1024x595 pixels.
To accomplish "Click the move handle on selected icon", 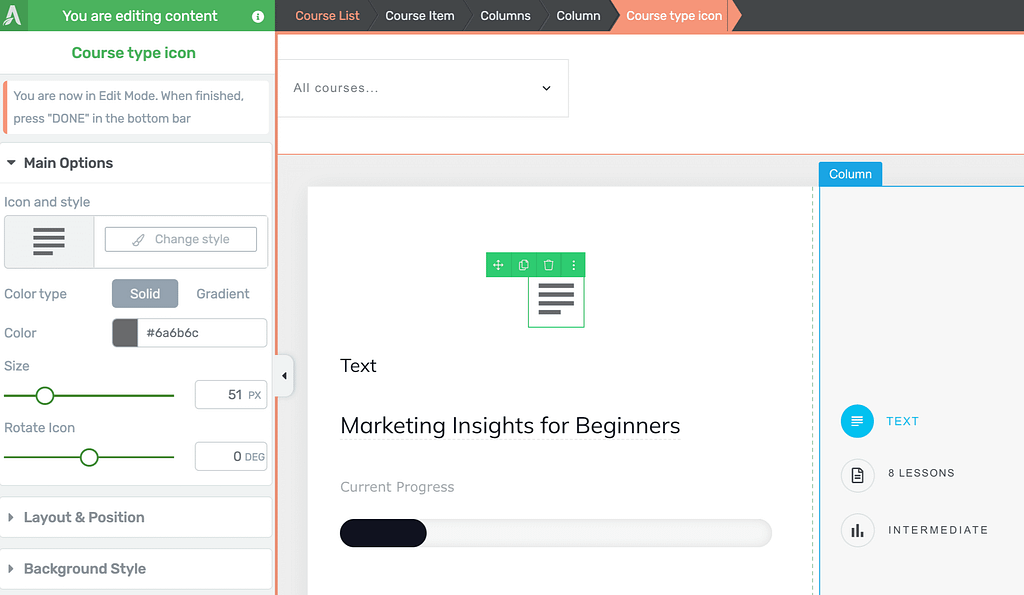I will pyautogui.click(x=498, y=265).
